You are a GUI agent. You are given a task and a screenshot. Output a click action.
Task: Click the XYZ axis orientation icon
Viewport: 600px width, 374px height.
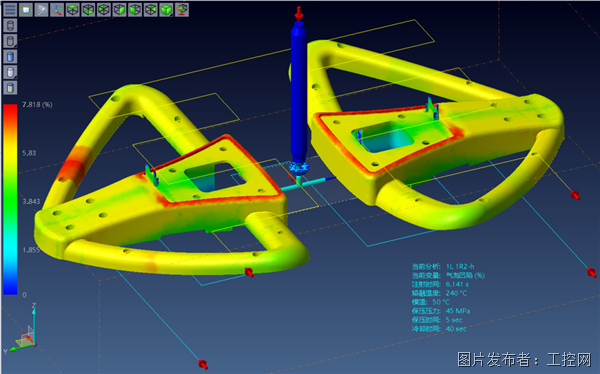[57, 10]
